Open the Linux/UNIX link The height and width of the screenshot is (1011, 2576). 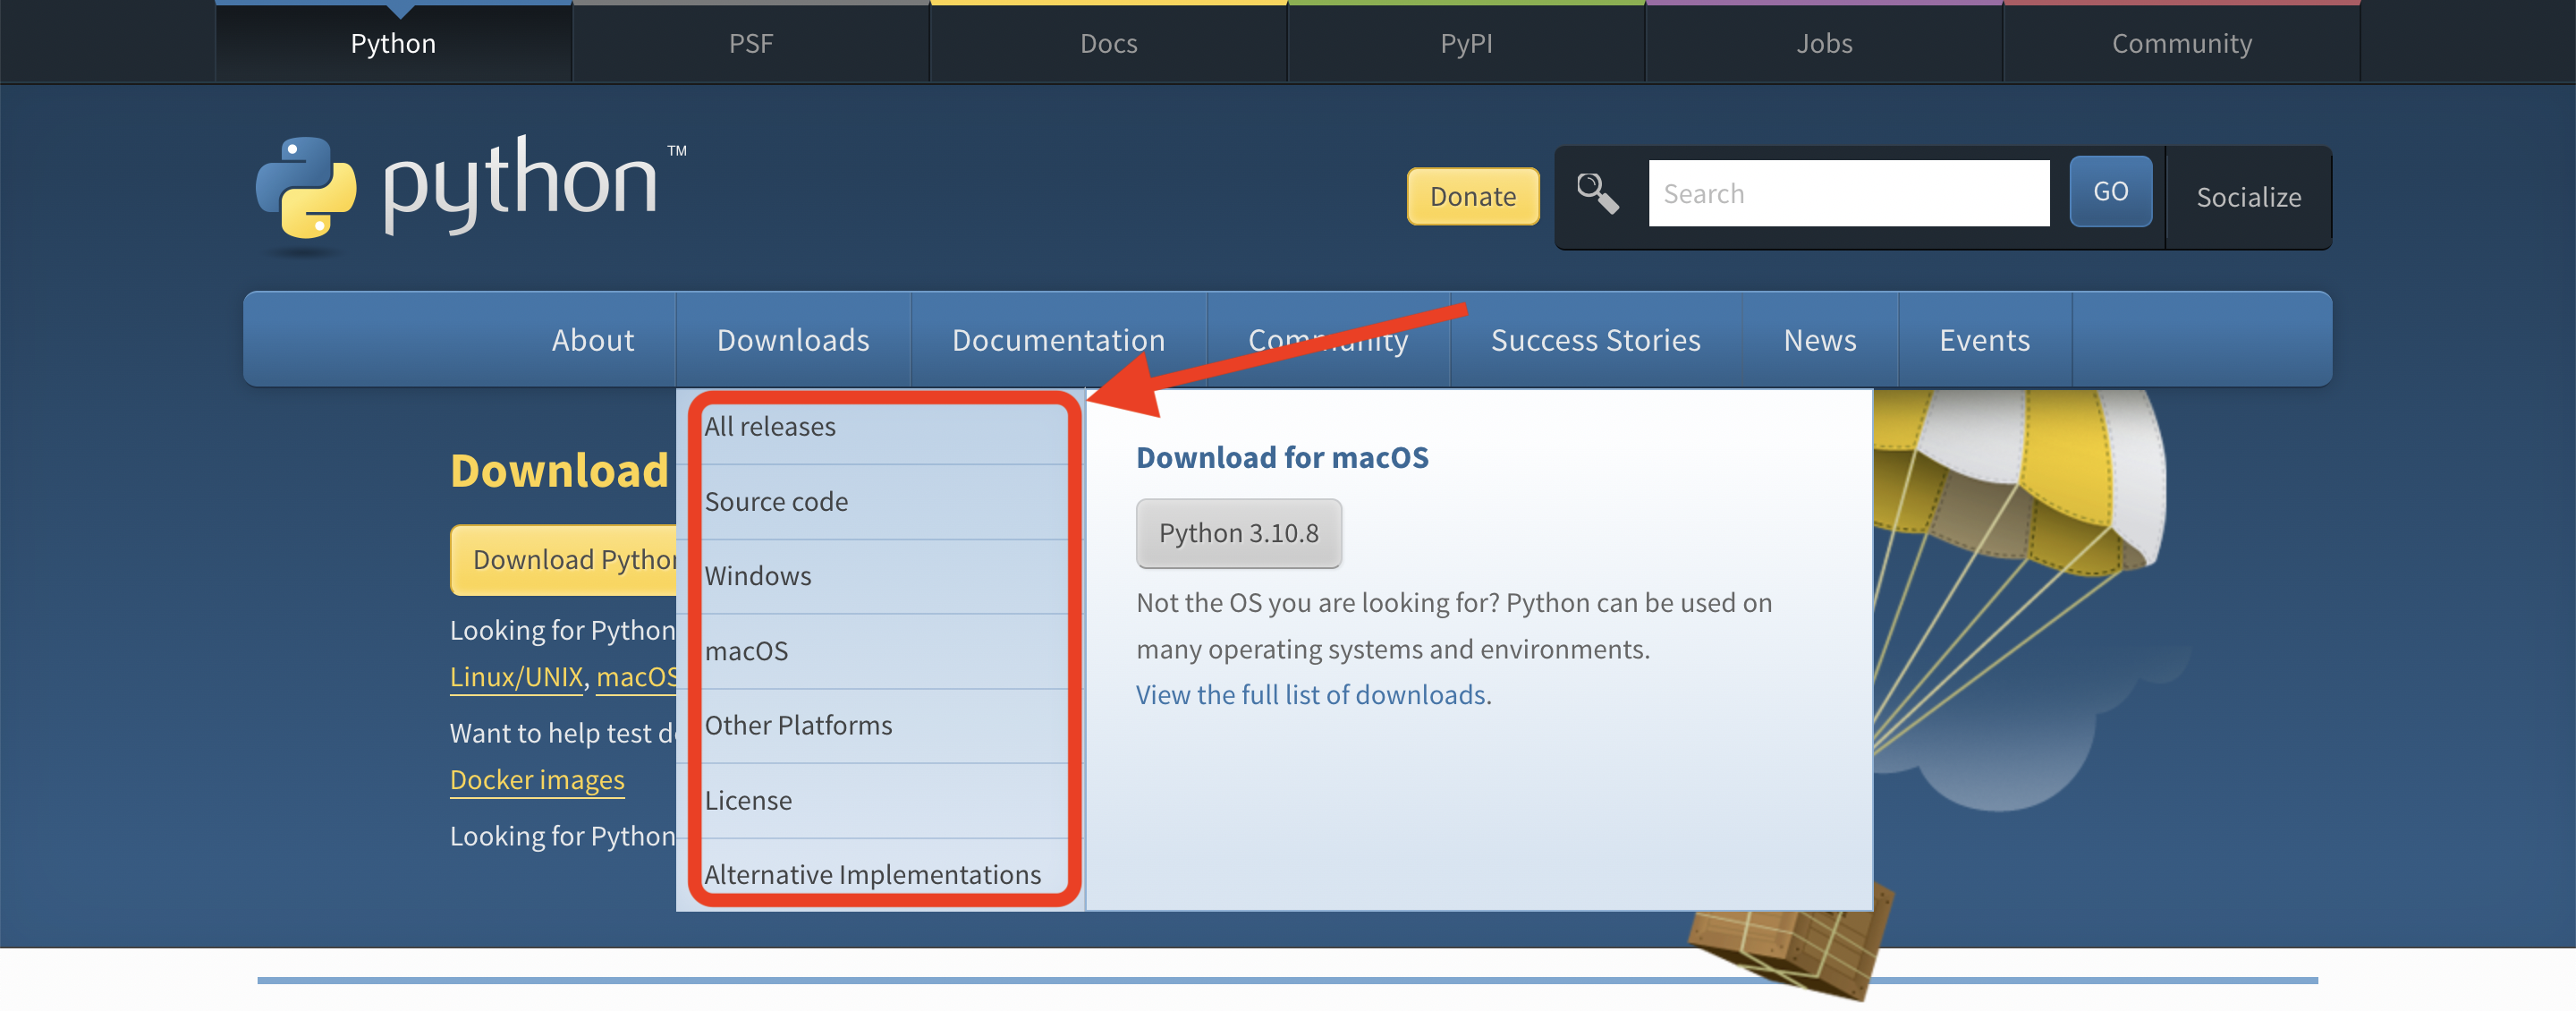tap(516, 677)
